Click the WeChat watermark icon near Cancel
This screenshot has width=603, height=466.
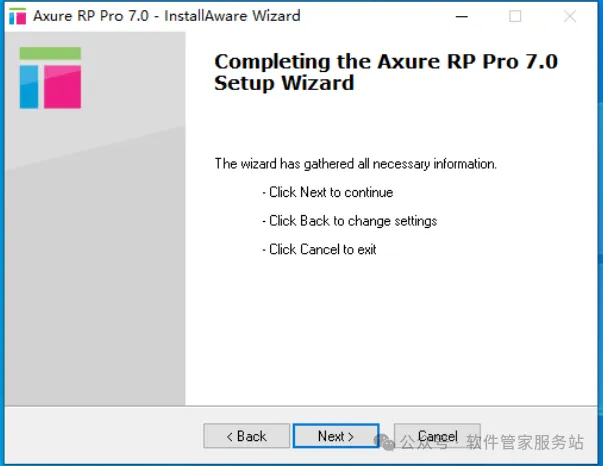click(x=384, y=442)
